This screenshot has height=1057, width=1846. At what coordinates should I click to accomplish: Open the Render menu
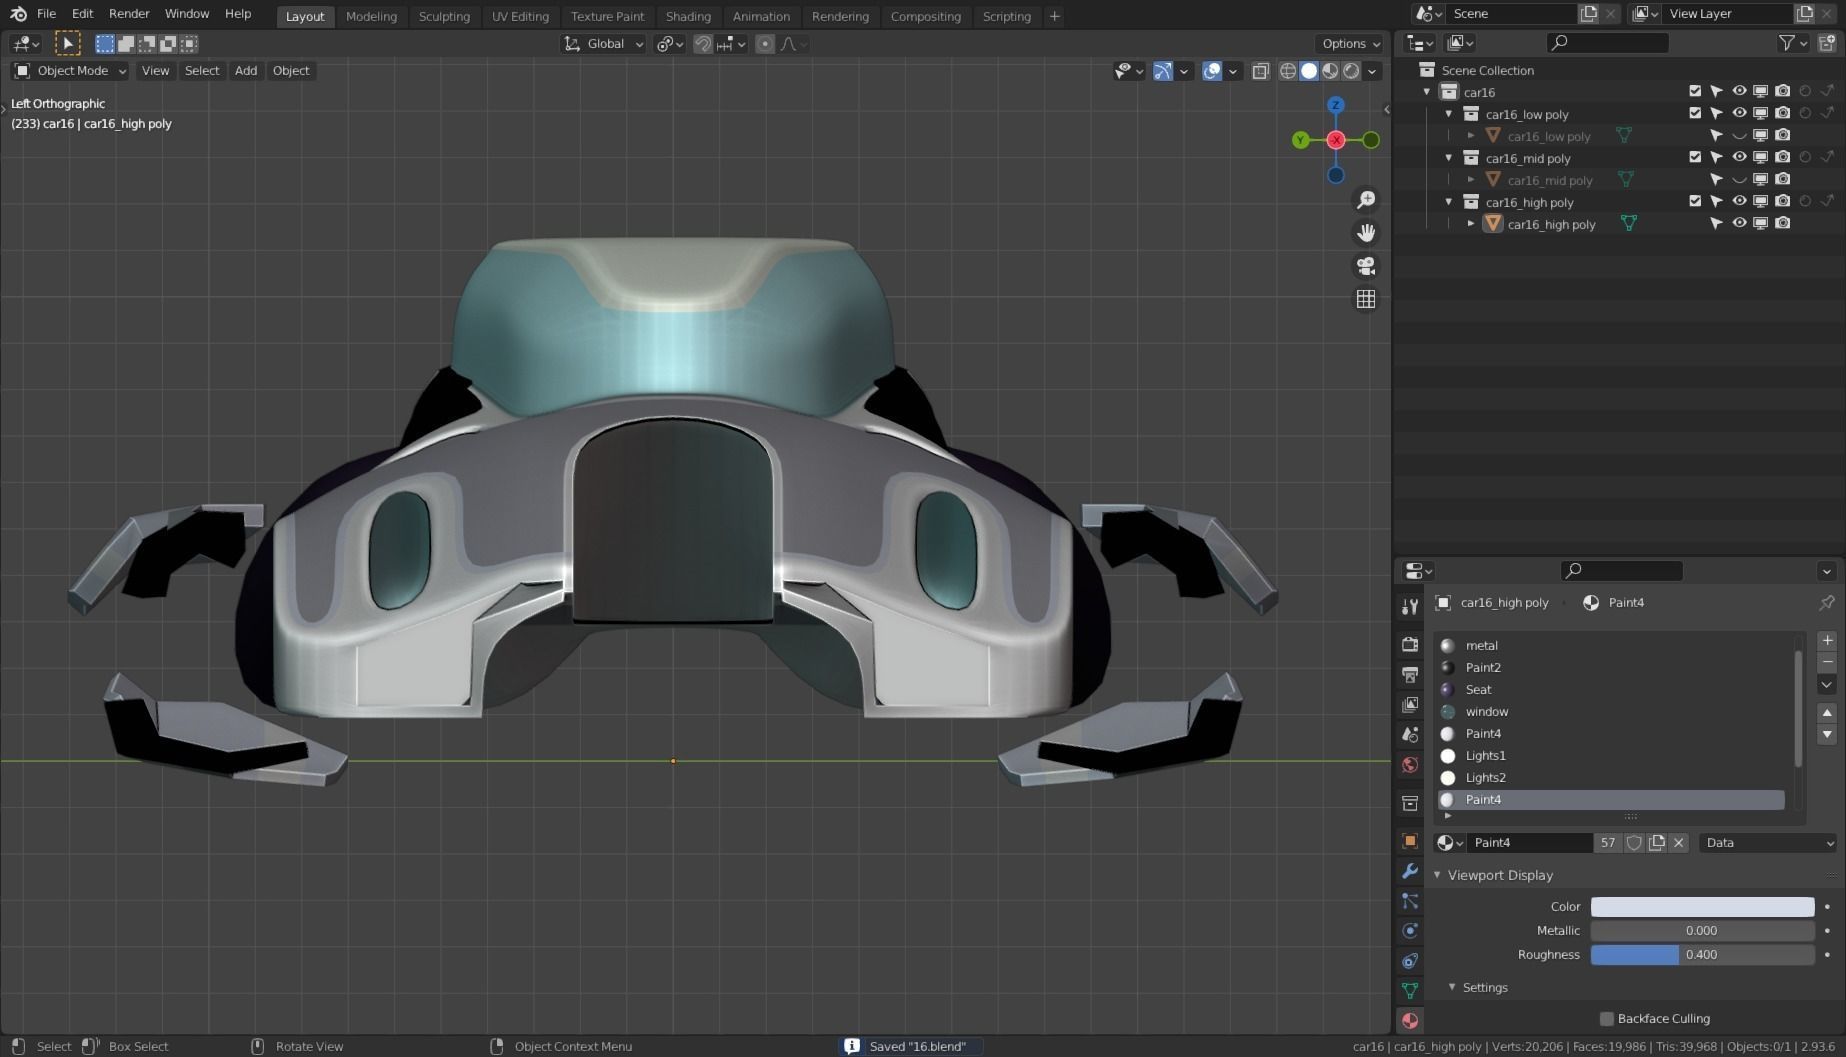point(129,14)
